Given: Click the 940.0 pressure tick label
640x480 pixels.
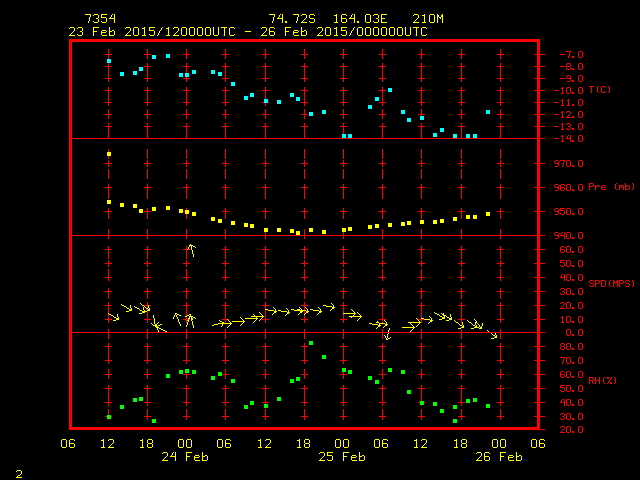Looking at the screenshot, I should tap(566, 236).
